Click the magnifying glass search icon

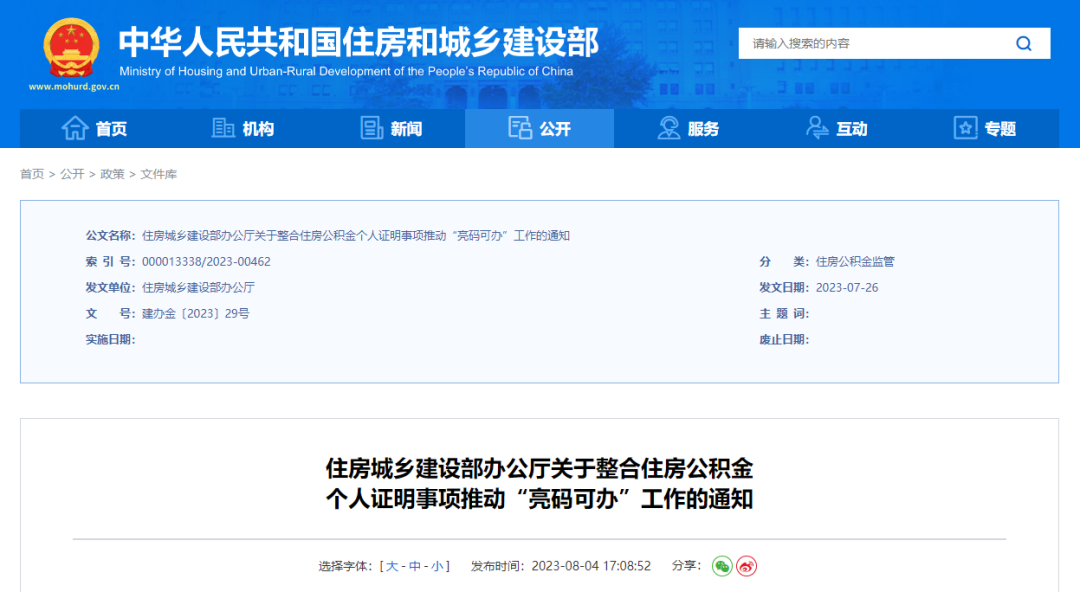click(1023, 43)
